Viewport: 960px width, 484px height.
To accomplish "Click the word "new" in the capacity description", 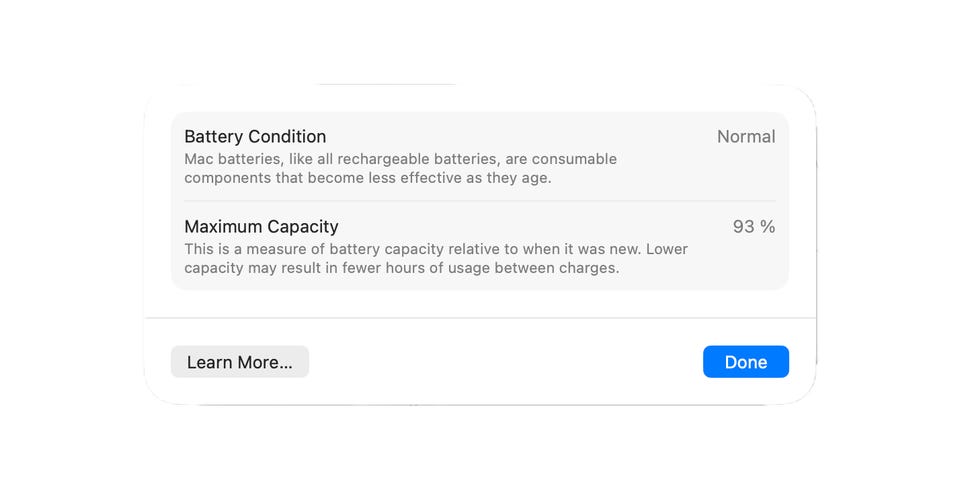I will click(x=625, y=249).
